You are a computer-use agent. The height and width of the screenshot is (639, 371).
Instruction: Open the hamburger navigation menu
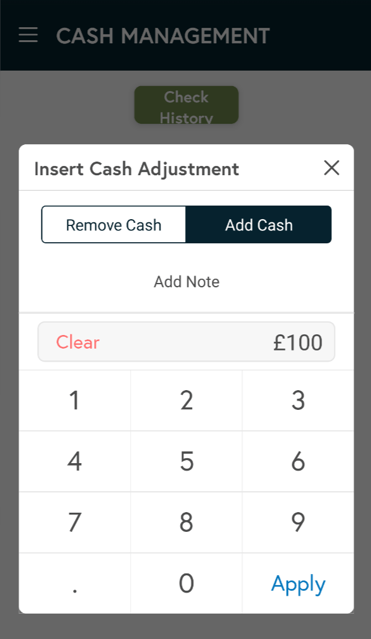pos(28,35)
